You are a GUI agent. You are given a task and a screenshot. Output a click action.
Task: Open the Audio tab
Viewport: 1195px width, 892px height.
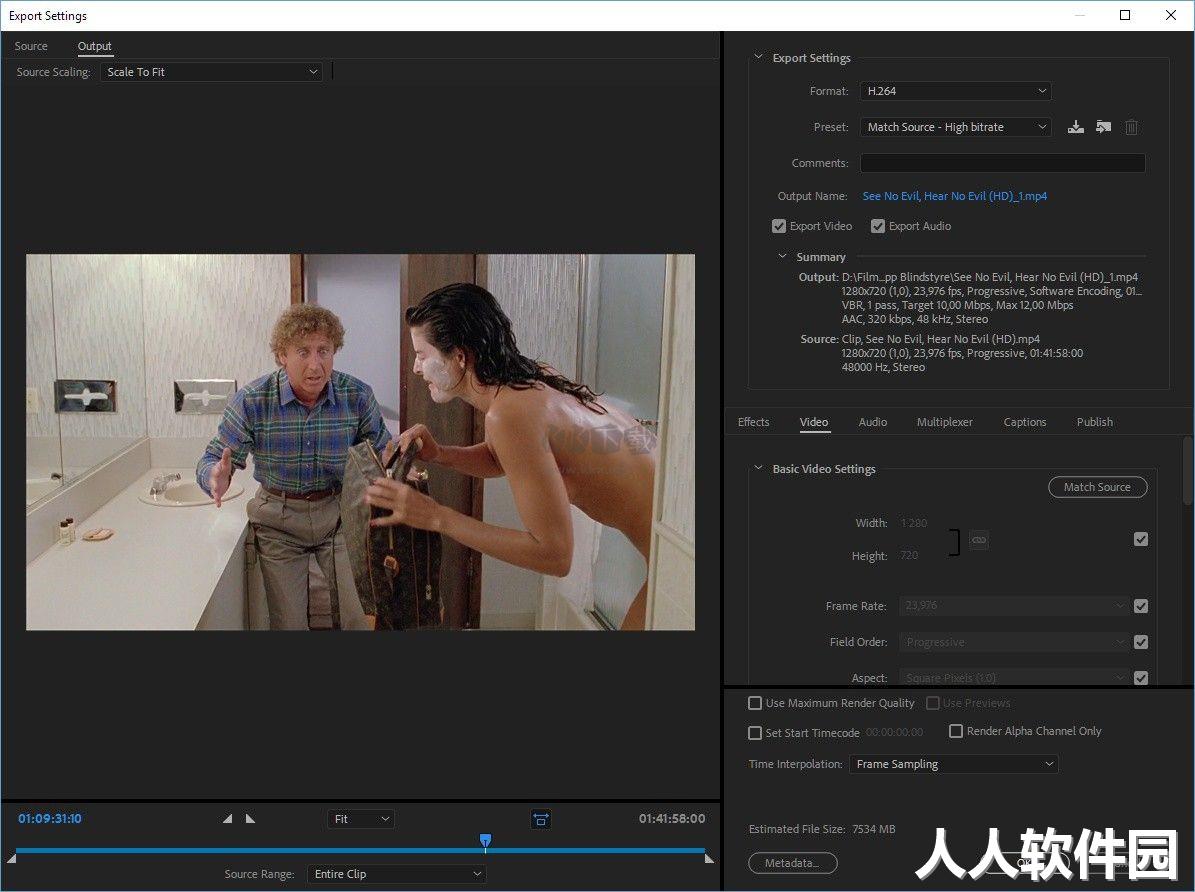(x=873, y=422)
